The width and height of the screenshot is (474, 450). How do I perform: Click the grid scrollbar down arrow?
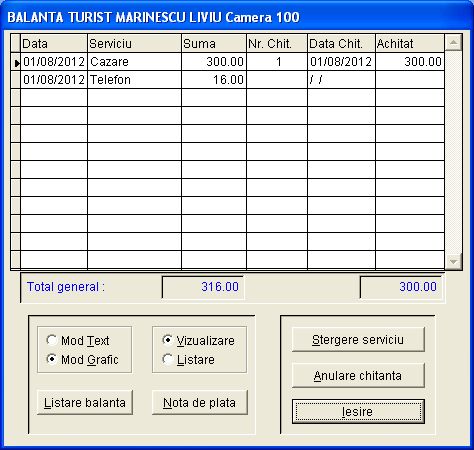[x=453, y=261]
